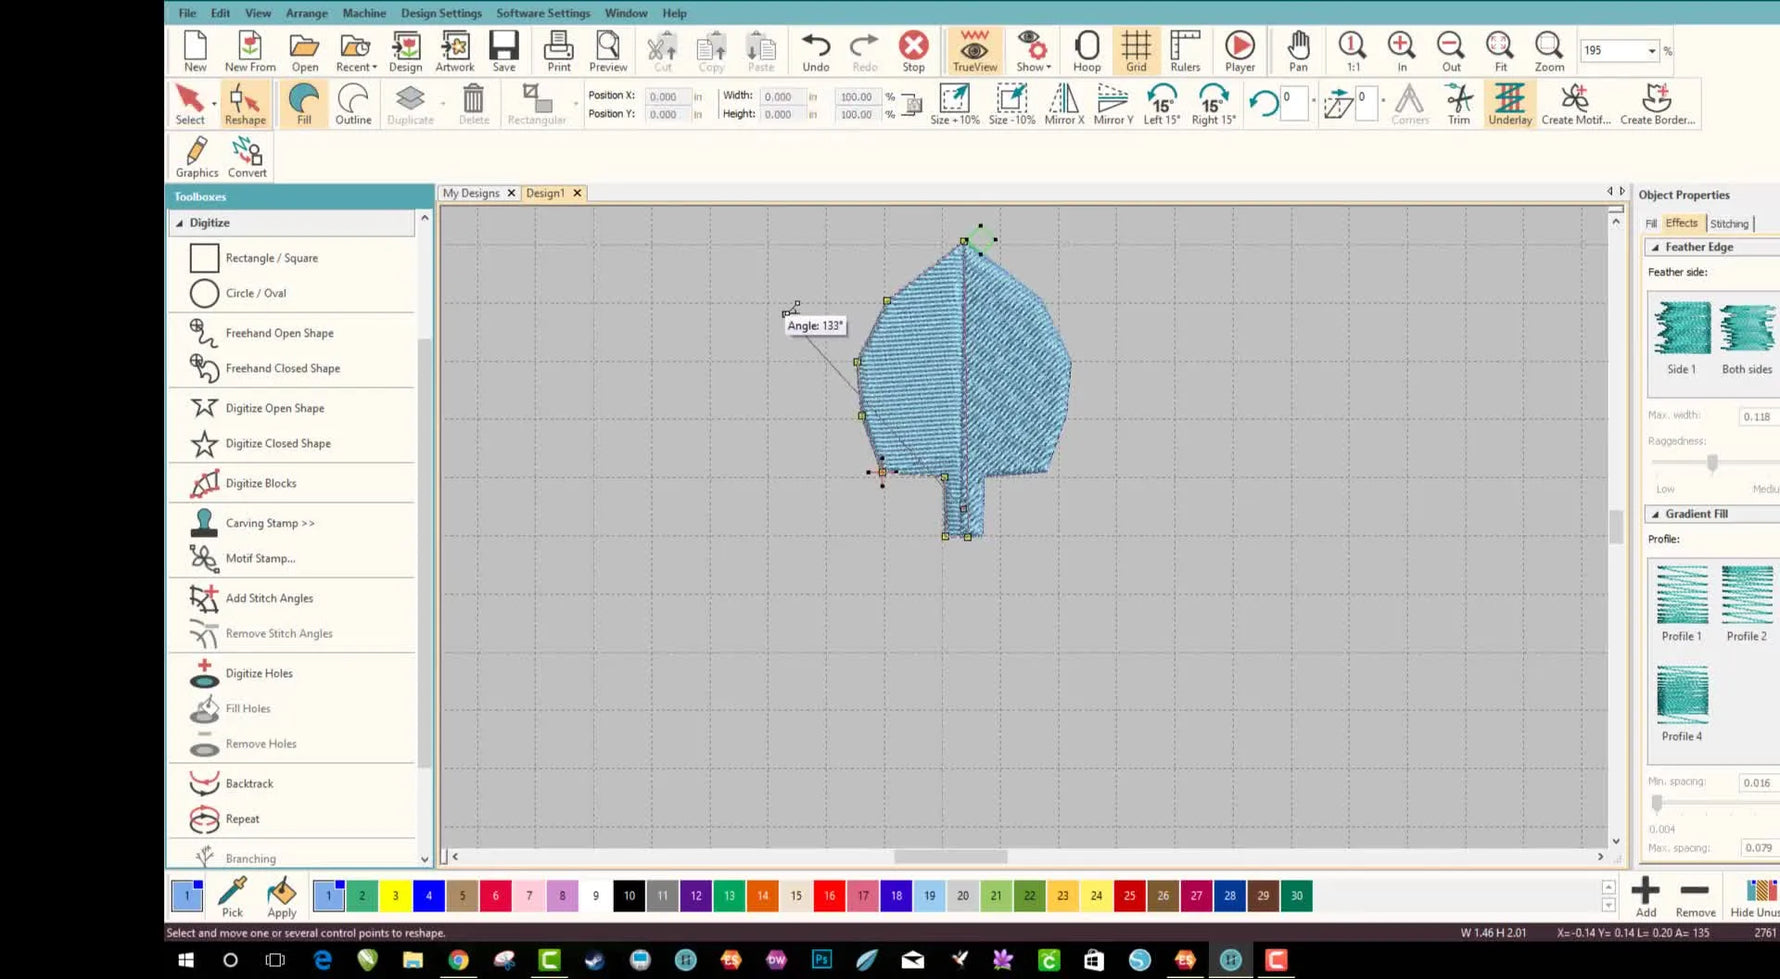The width and height of the screenshot is (1780, 979).
Task: Click the Mirror X icon
Action: tap(1064, 104)
